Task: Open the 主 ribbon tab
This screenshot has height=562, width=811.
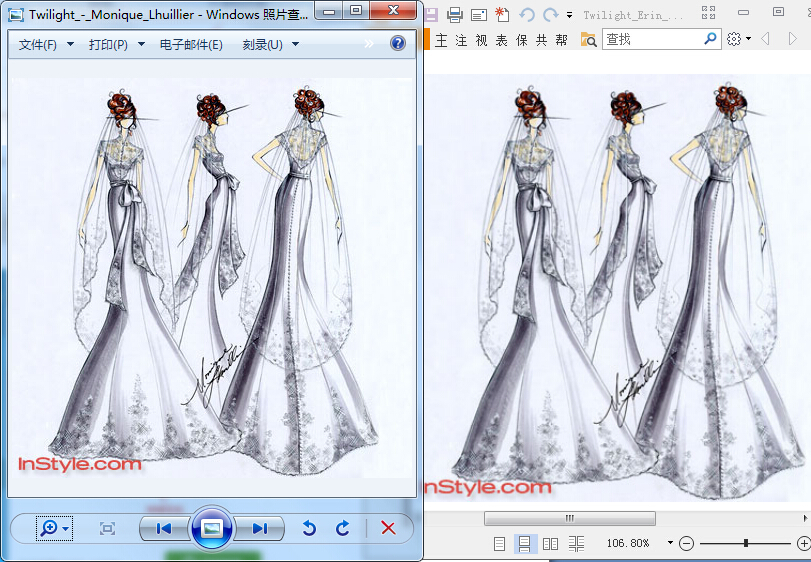Action: point(441,40)
